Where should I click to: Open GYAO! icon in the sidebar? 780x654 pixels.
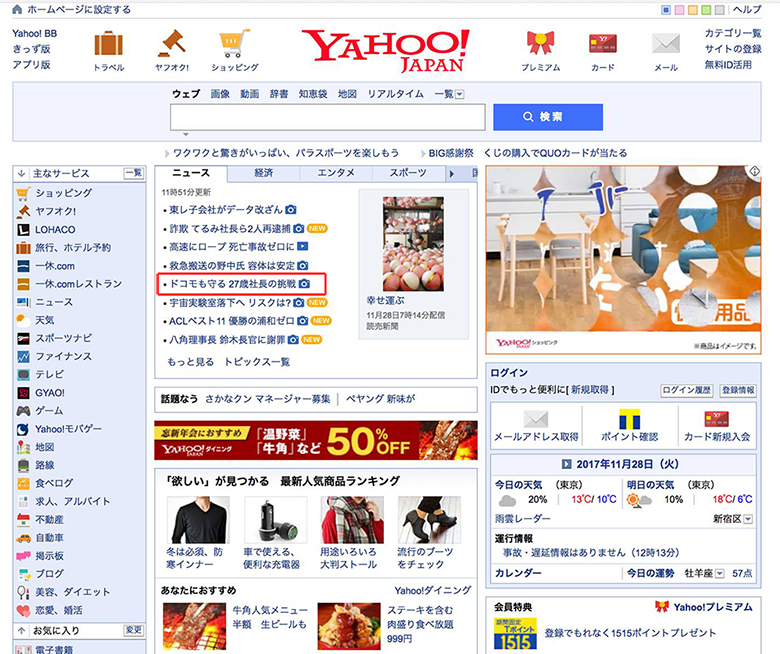pos(23,393)
